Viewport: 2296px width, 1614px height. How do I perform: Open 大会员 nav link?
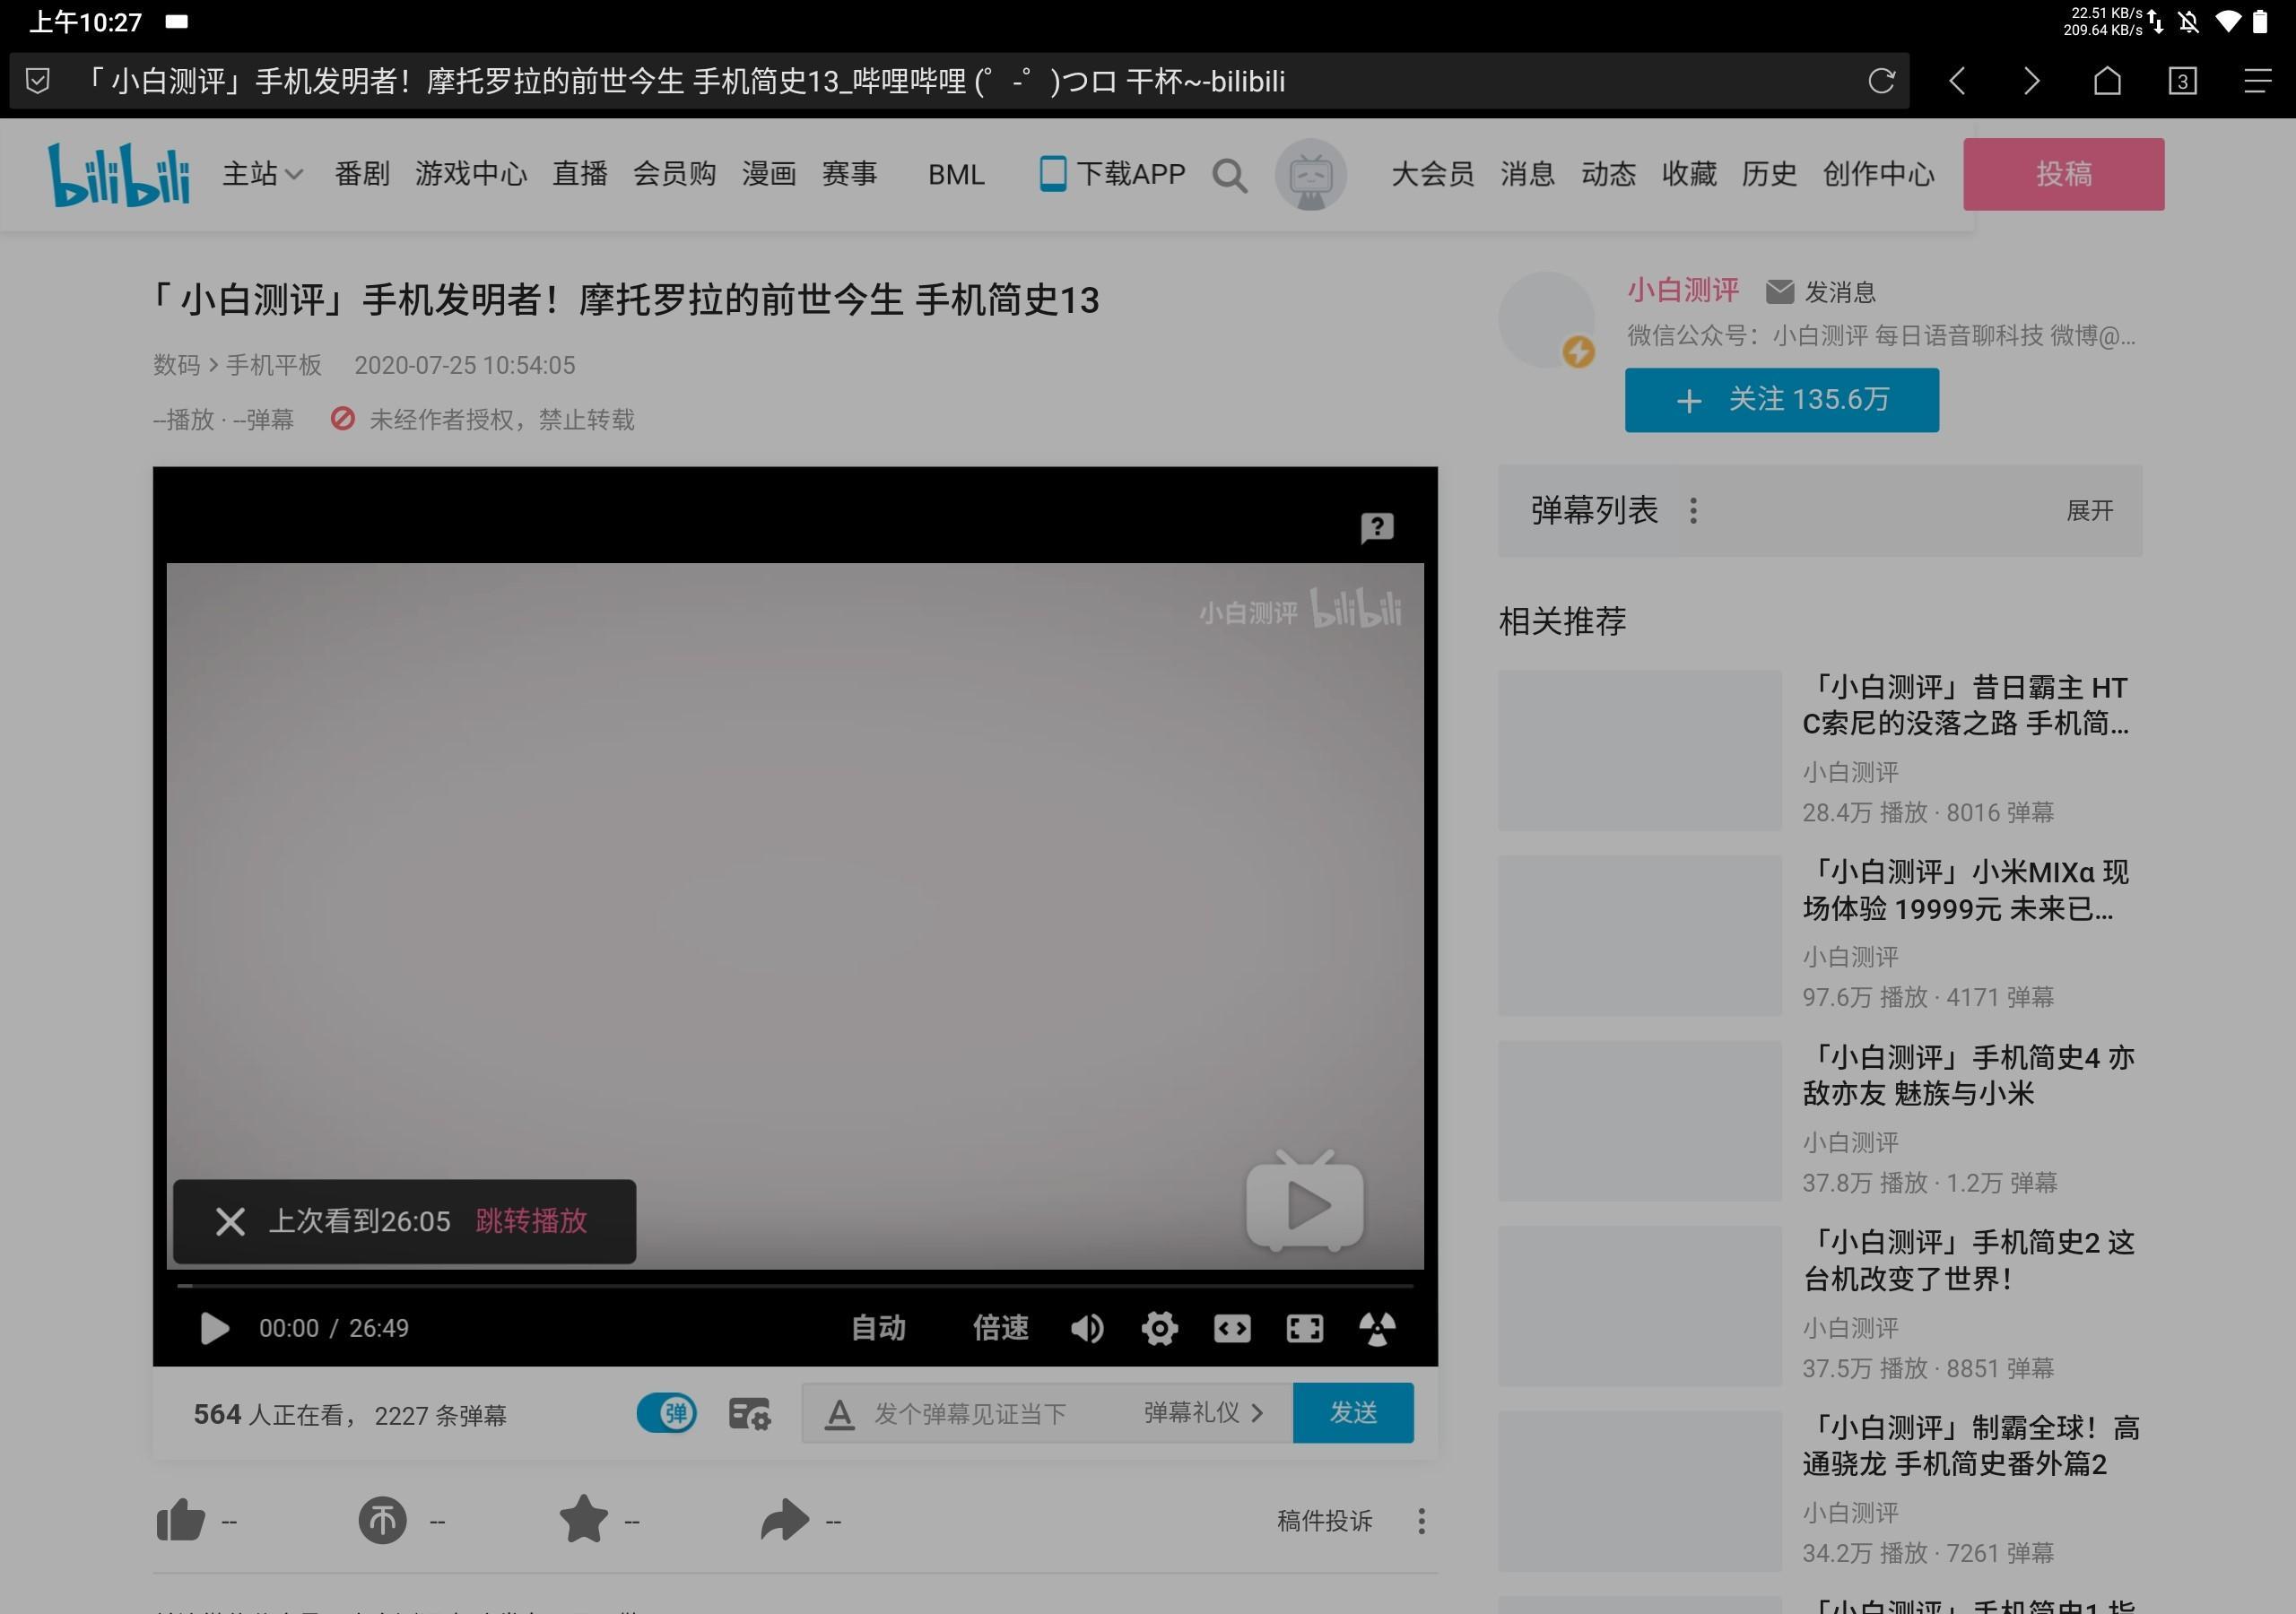pyautogui.click(x=1432, y=174)
